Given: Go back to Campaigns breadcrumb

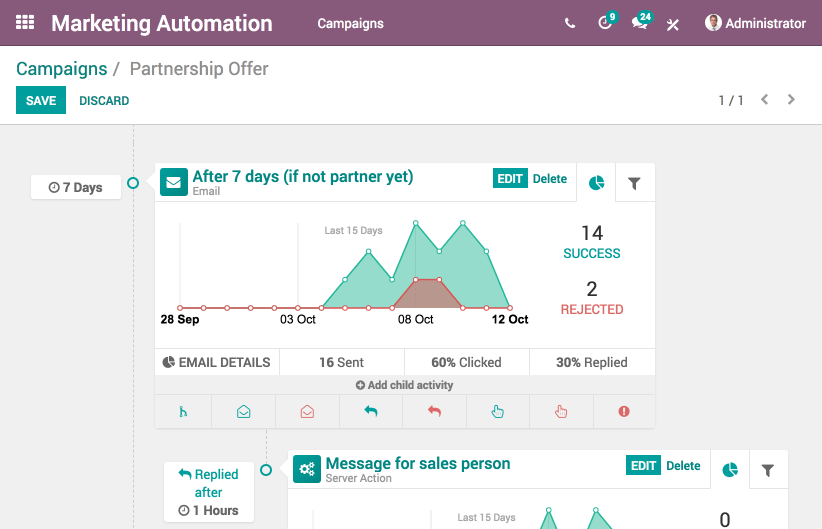Looking at the screenshot, I should [61, 69].
